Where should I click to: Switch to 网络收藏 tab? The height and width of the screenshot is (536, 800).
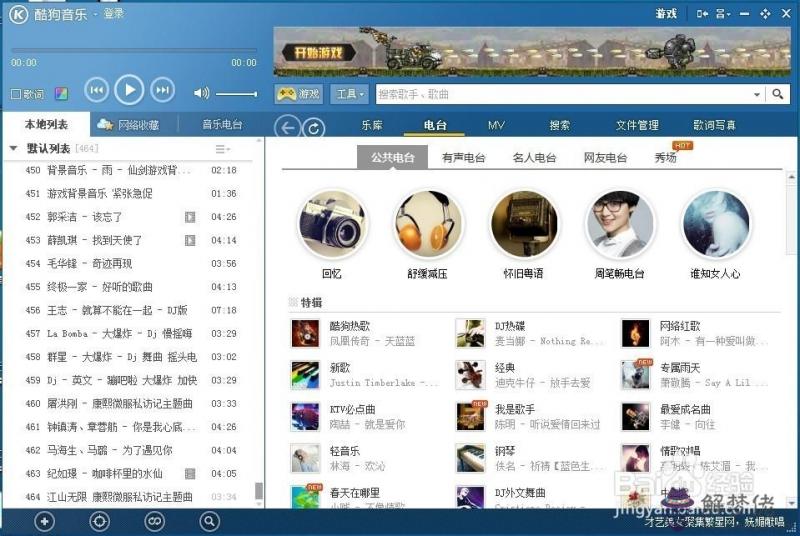click(x=129, y=124)
